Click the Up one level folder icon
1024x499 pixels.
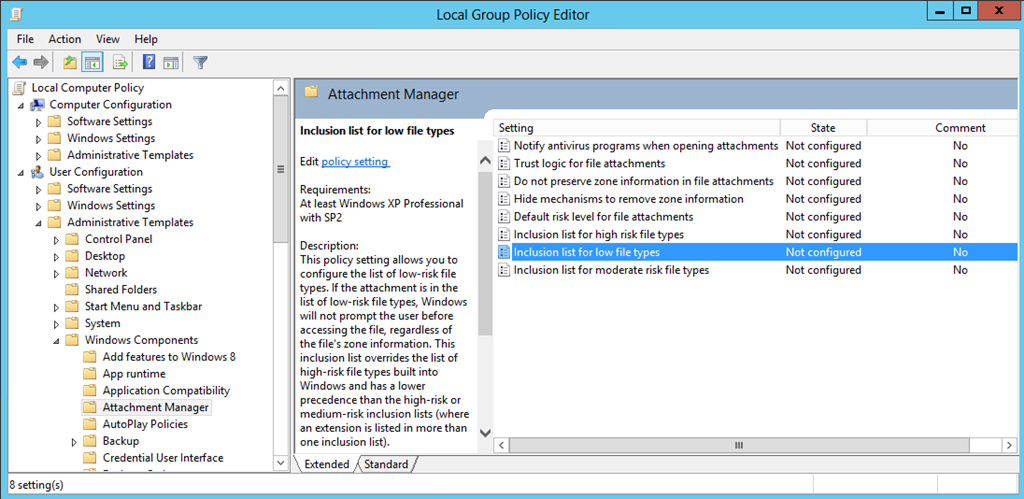(x=69, y=63)
